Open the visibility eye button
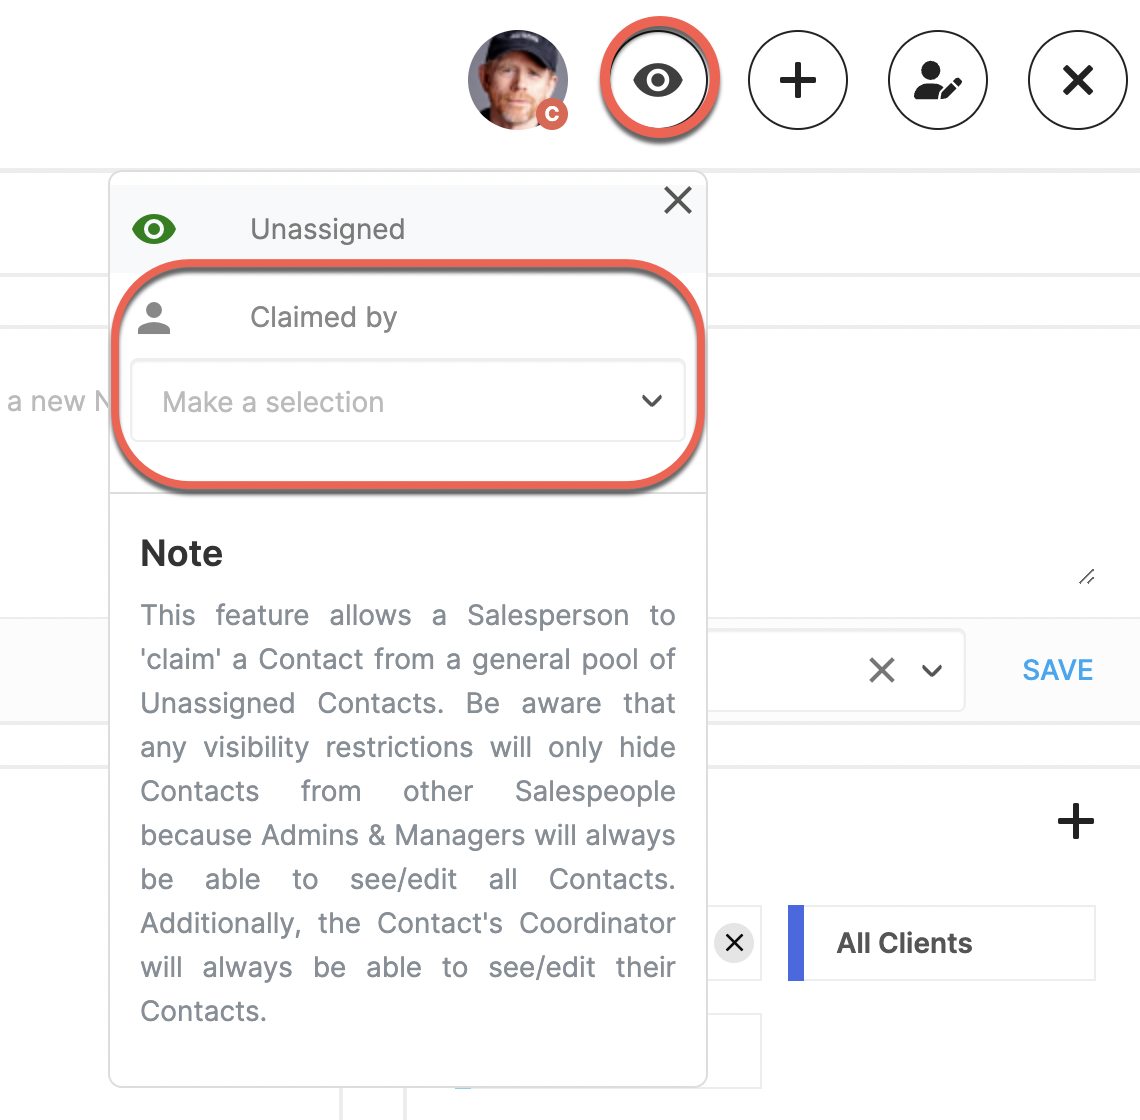 pos(658,80)
